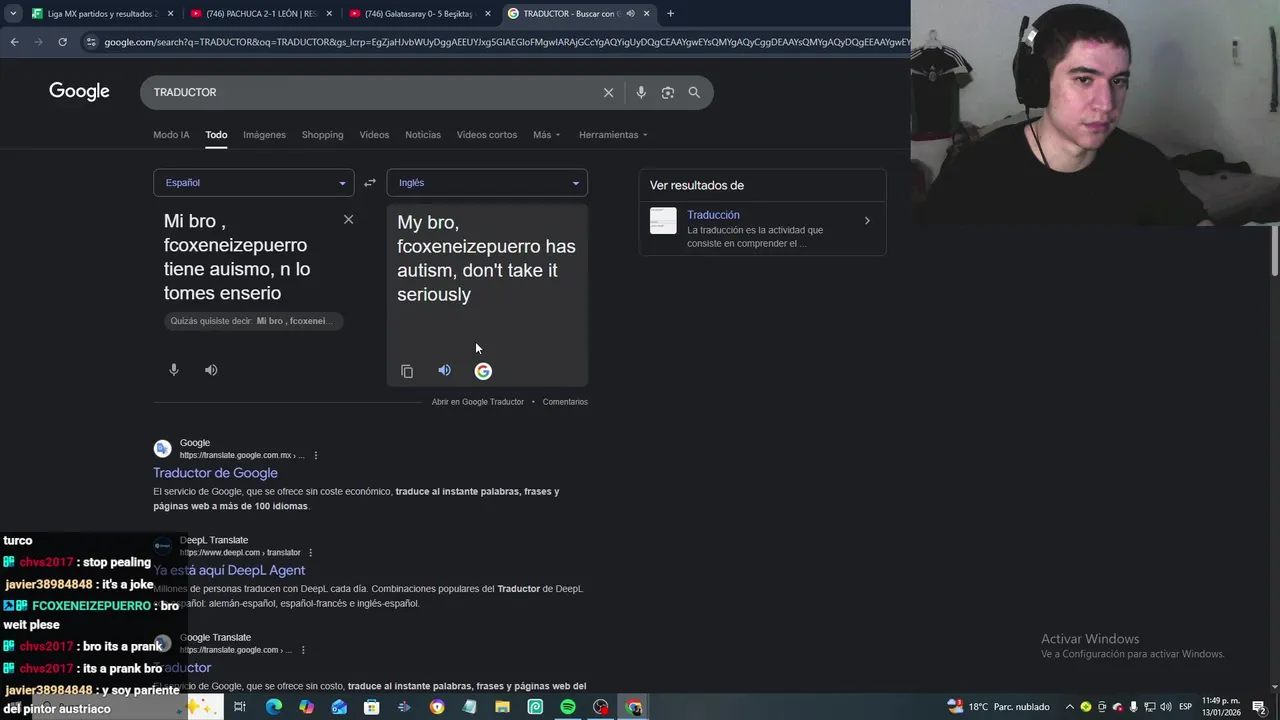This screenshot has height=720, width=1280.
Task: Click the address bar URL
Action: [x=505, y=42]
